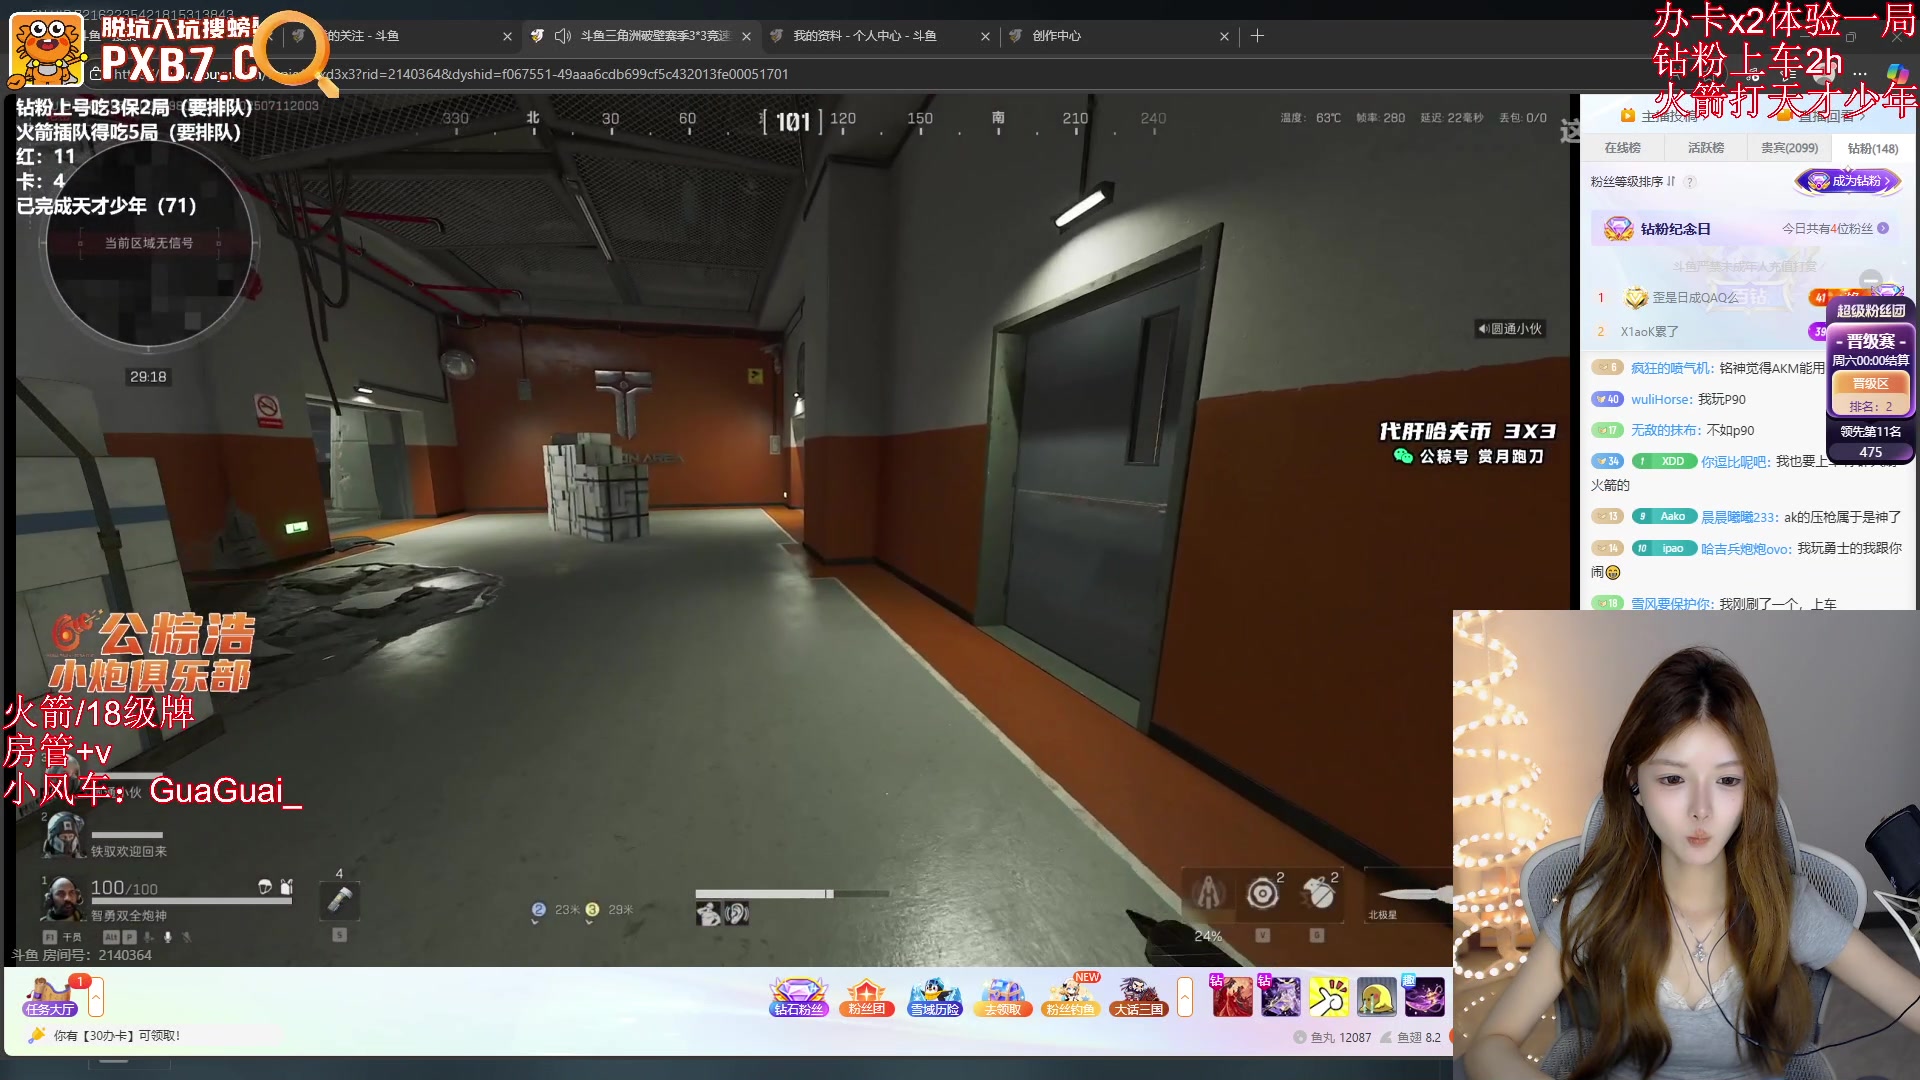Select the in-game target ability icon

pos(1262,893)
